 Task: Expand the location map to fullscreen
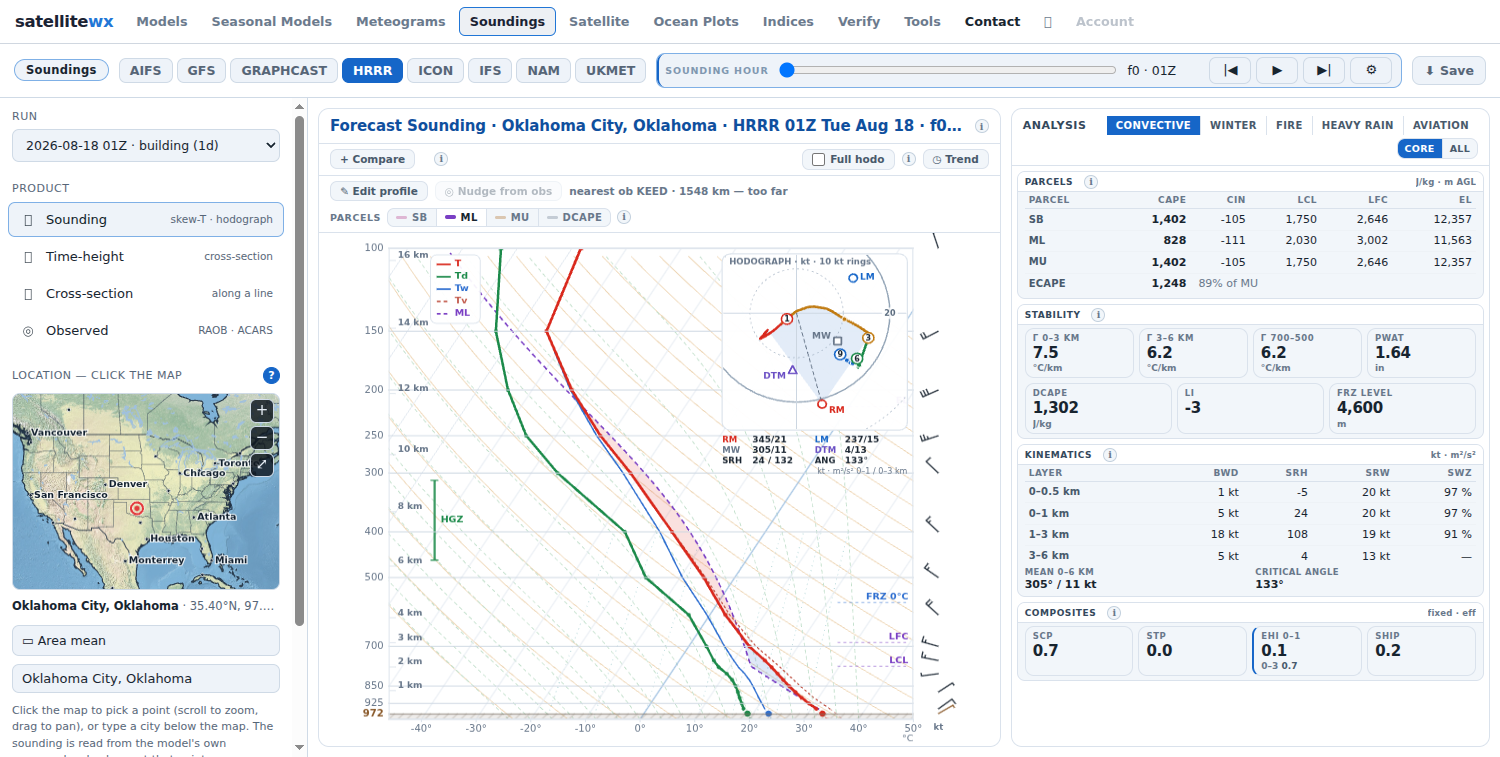pos(261,465)
